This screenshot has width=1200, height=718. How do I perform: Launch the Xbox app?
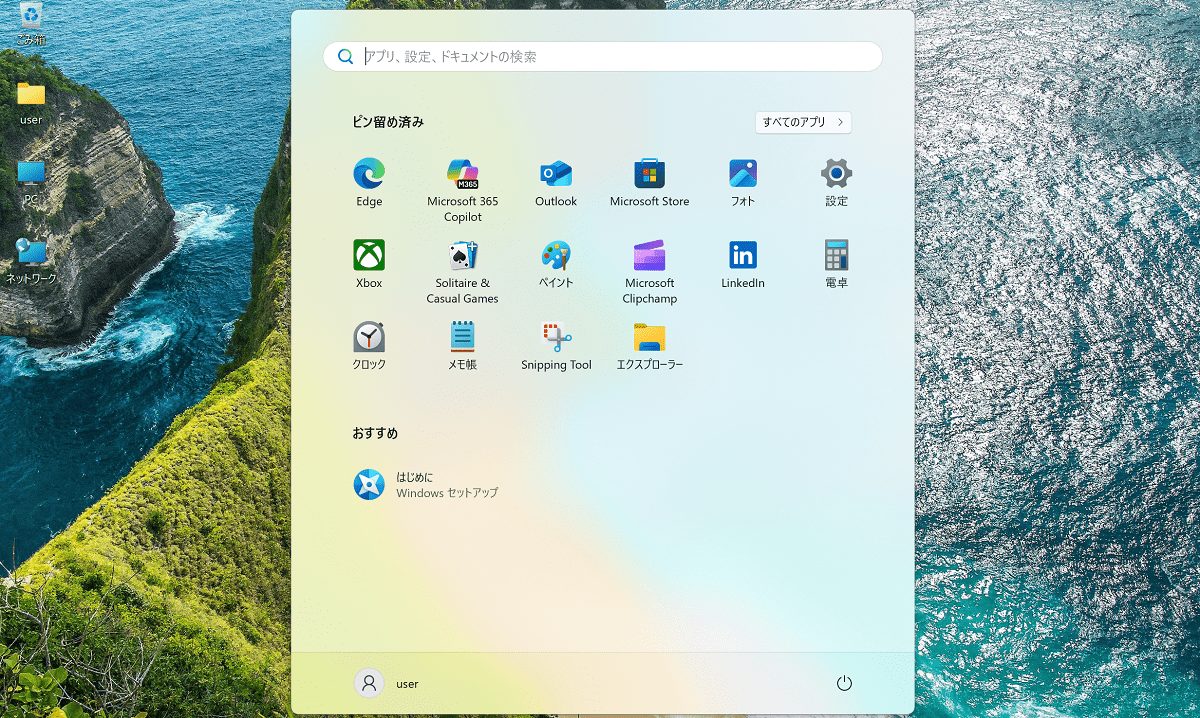pyautogui.click(x=369, y=264)
